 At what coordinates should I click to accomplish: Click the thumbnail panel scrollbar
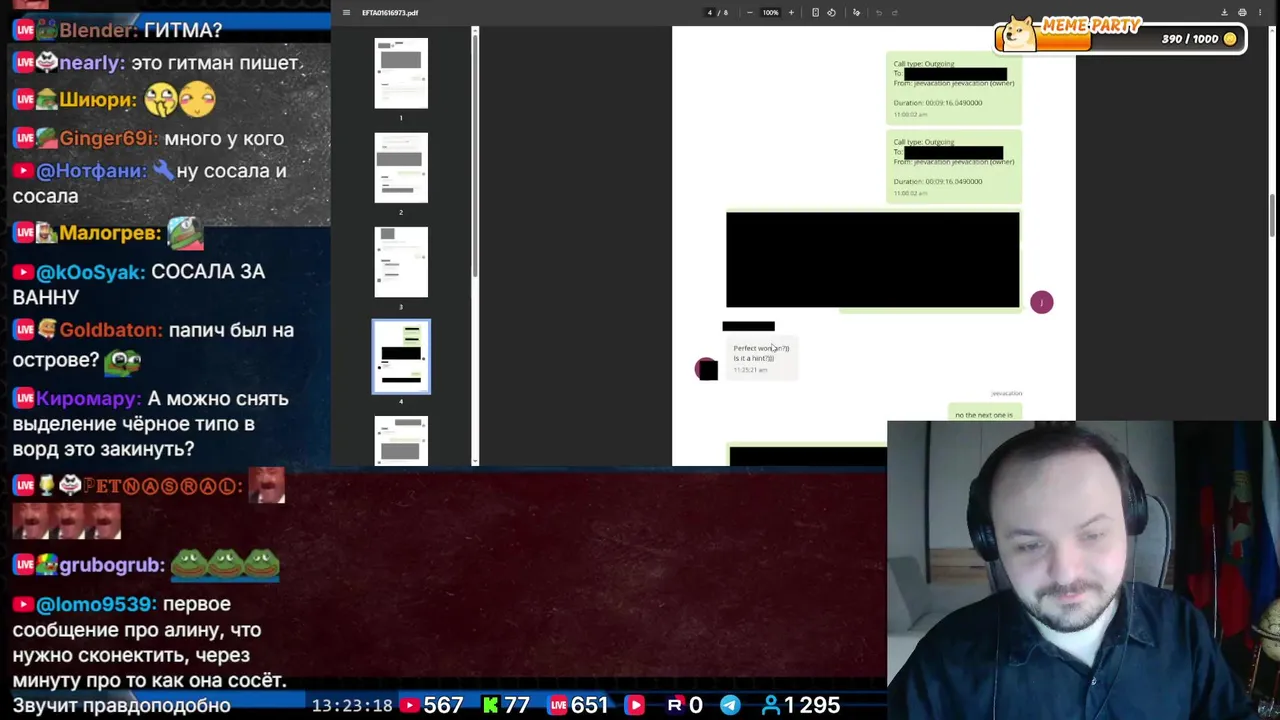(x=475, y=154)
